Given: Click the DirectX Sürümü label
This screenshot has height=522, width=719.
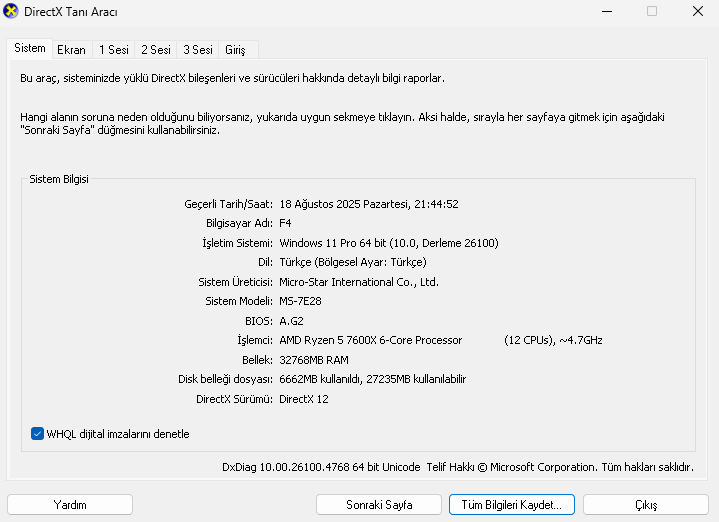Looking at the screenshot, I should coord(234,399).
